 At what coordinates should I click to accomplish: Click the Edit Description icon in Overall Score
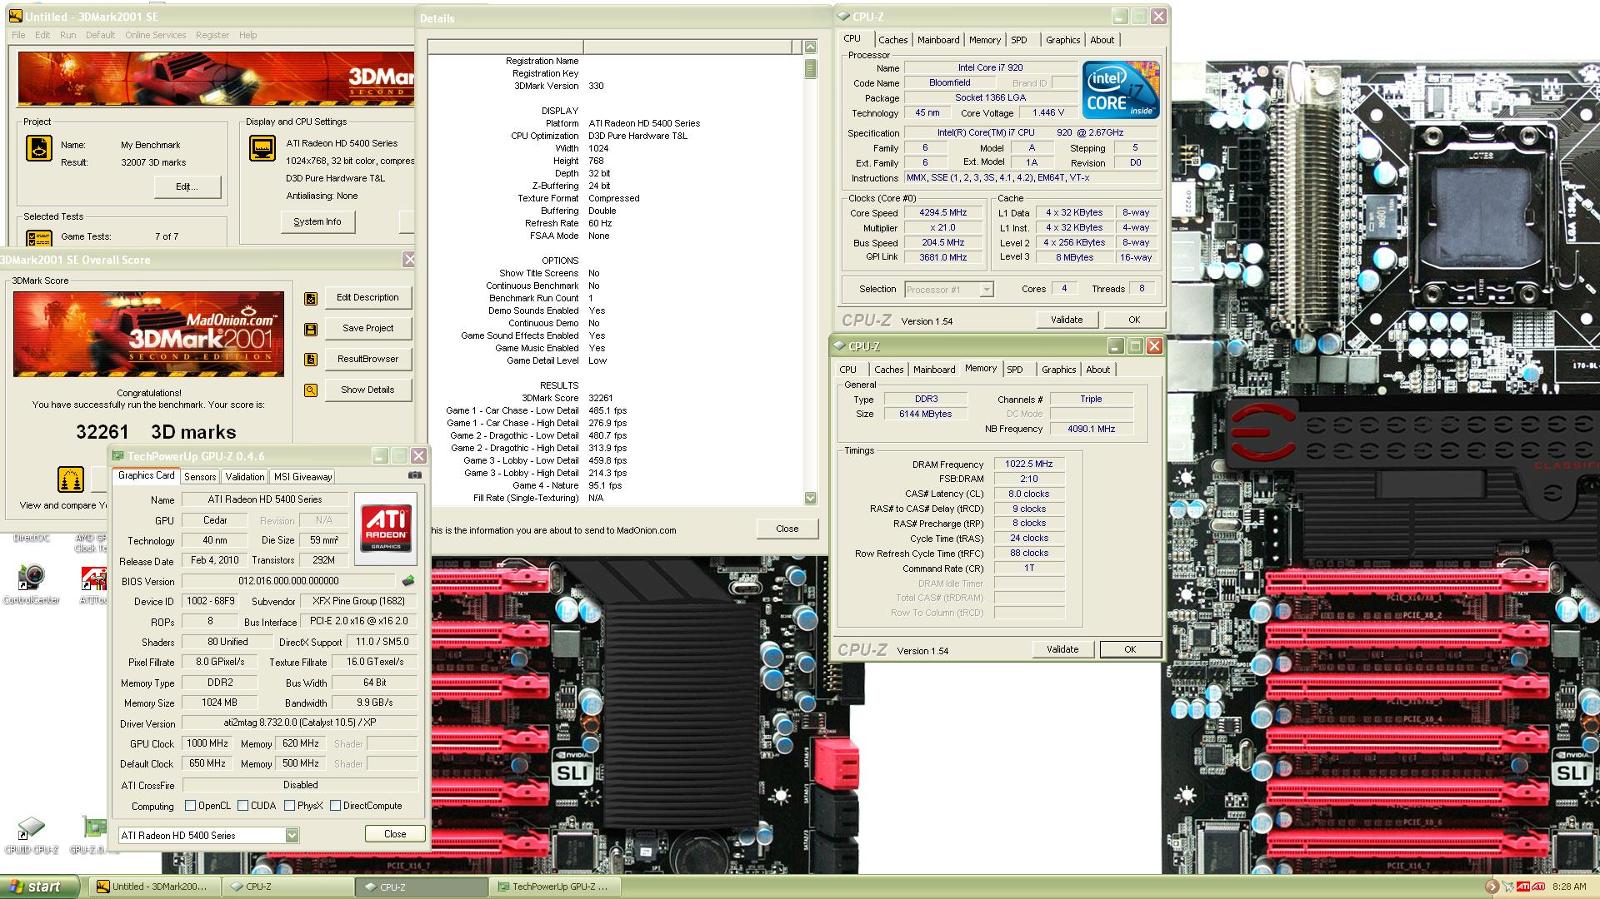tap(311, 298)
